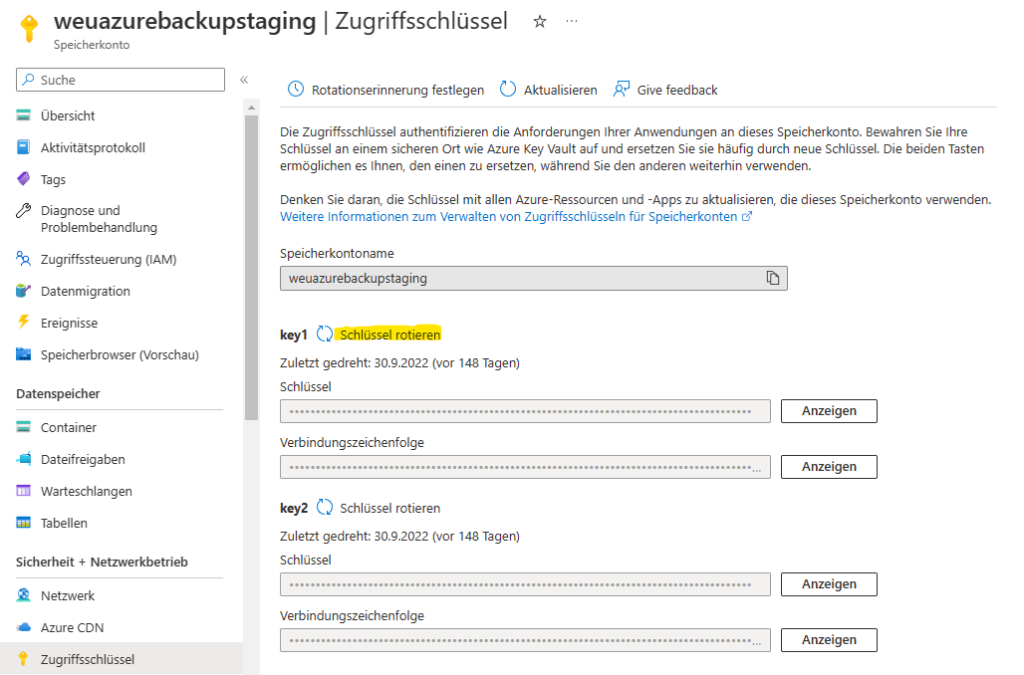Favorite this page with the star icon
Screen dimensions: 1024x675
[539, 22]
